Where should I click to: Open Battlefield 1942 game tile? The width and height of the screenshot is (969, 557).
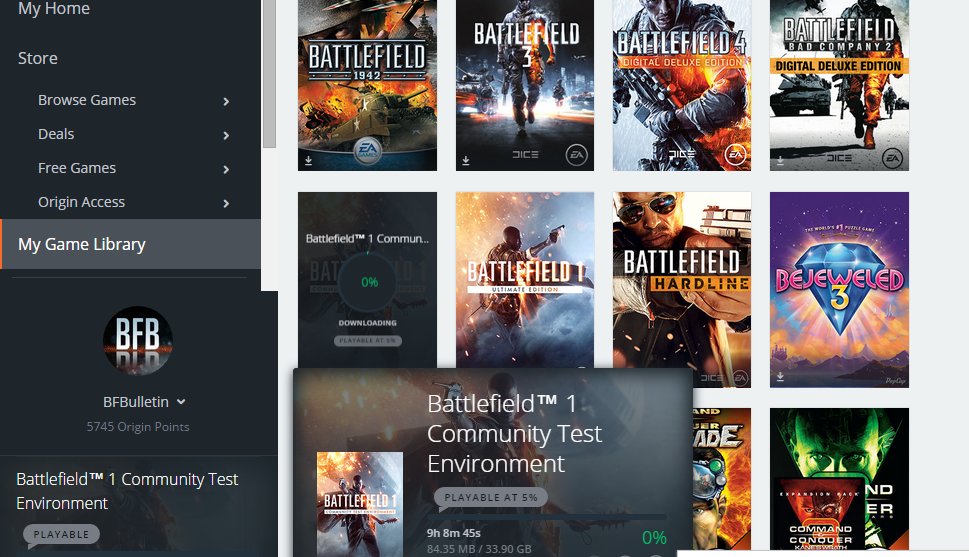pos(367,85)
